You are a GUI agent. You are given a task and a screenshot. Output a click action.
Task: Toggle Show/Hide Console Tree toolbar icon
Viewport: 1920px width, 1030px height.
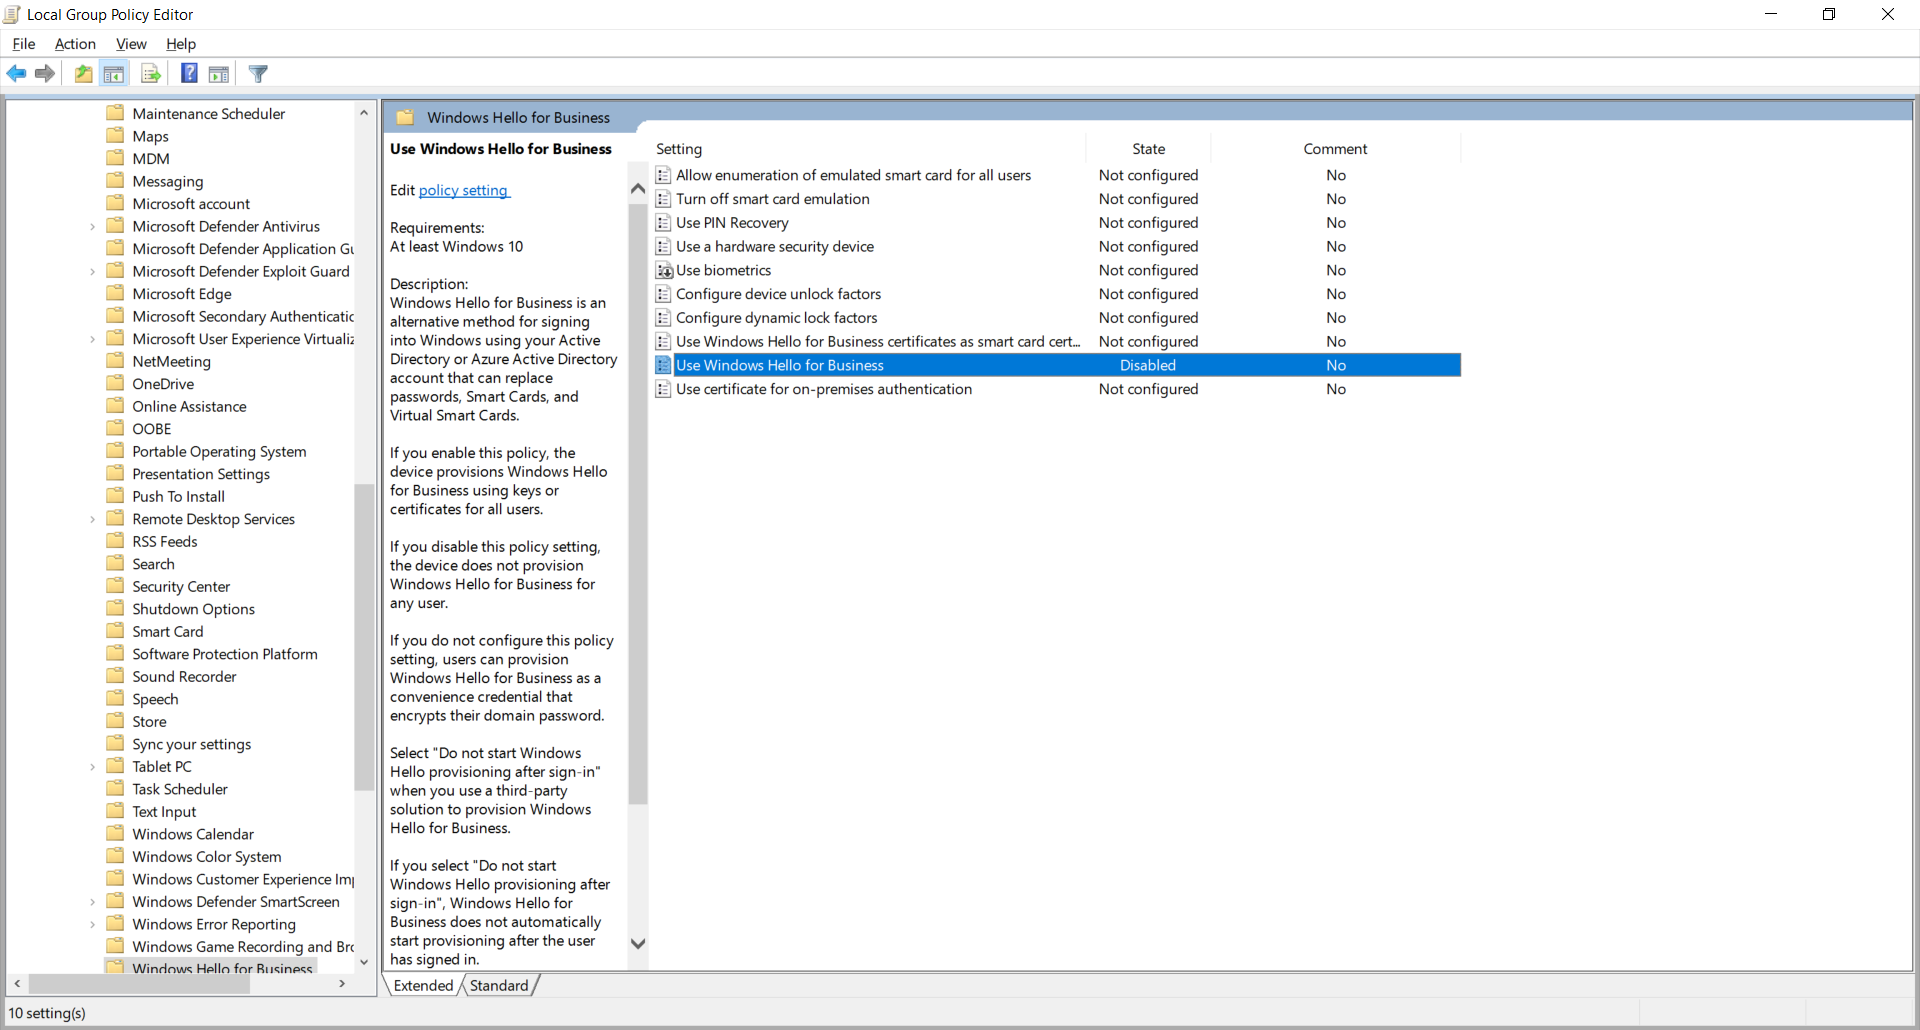[x=114, y=74]
